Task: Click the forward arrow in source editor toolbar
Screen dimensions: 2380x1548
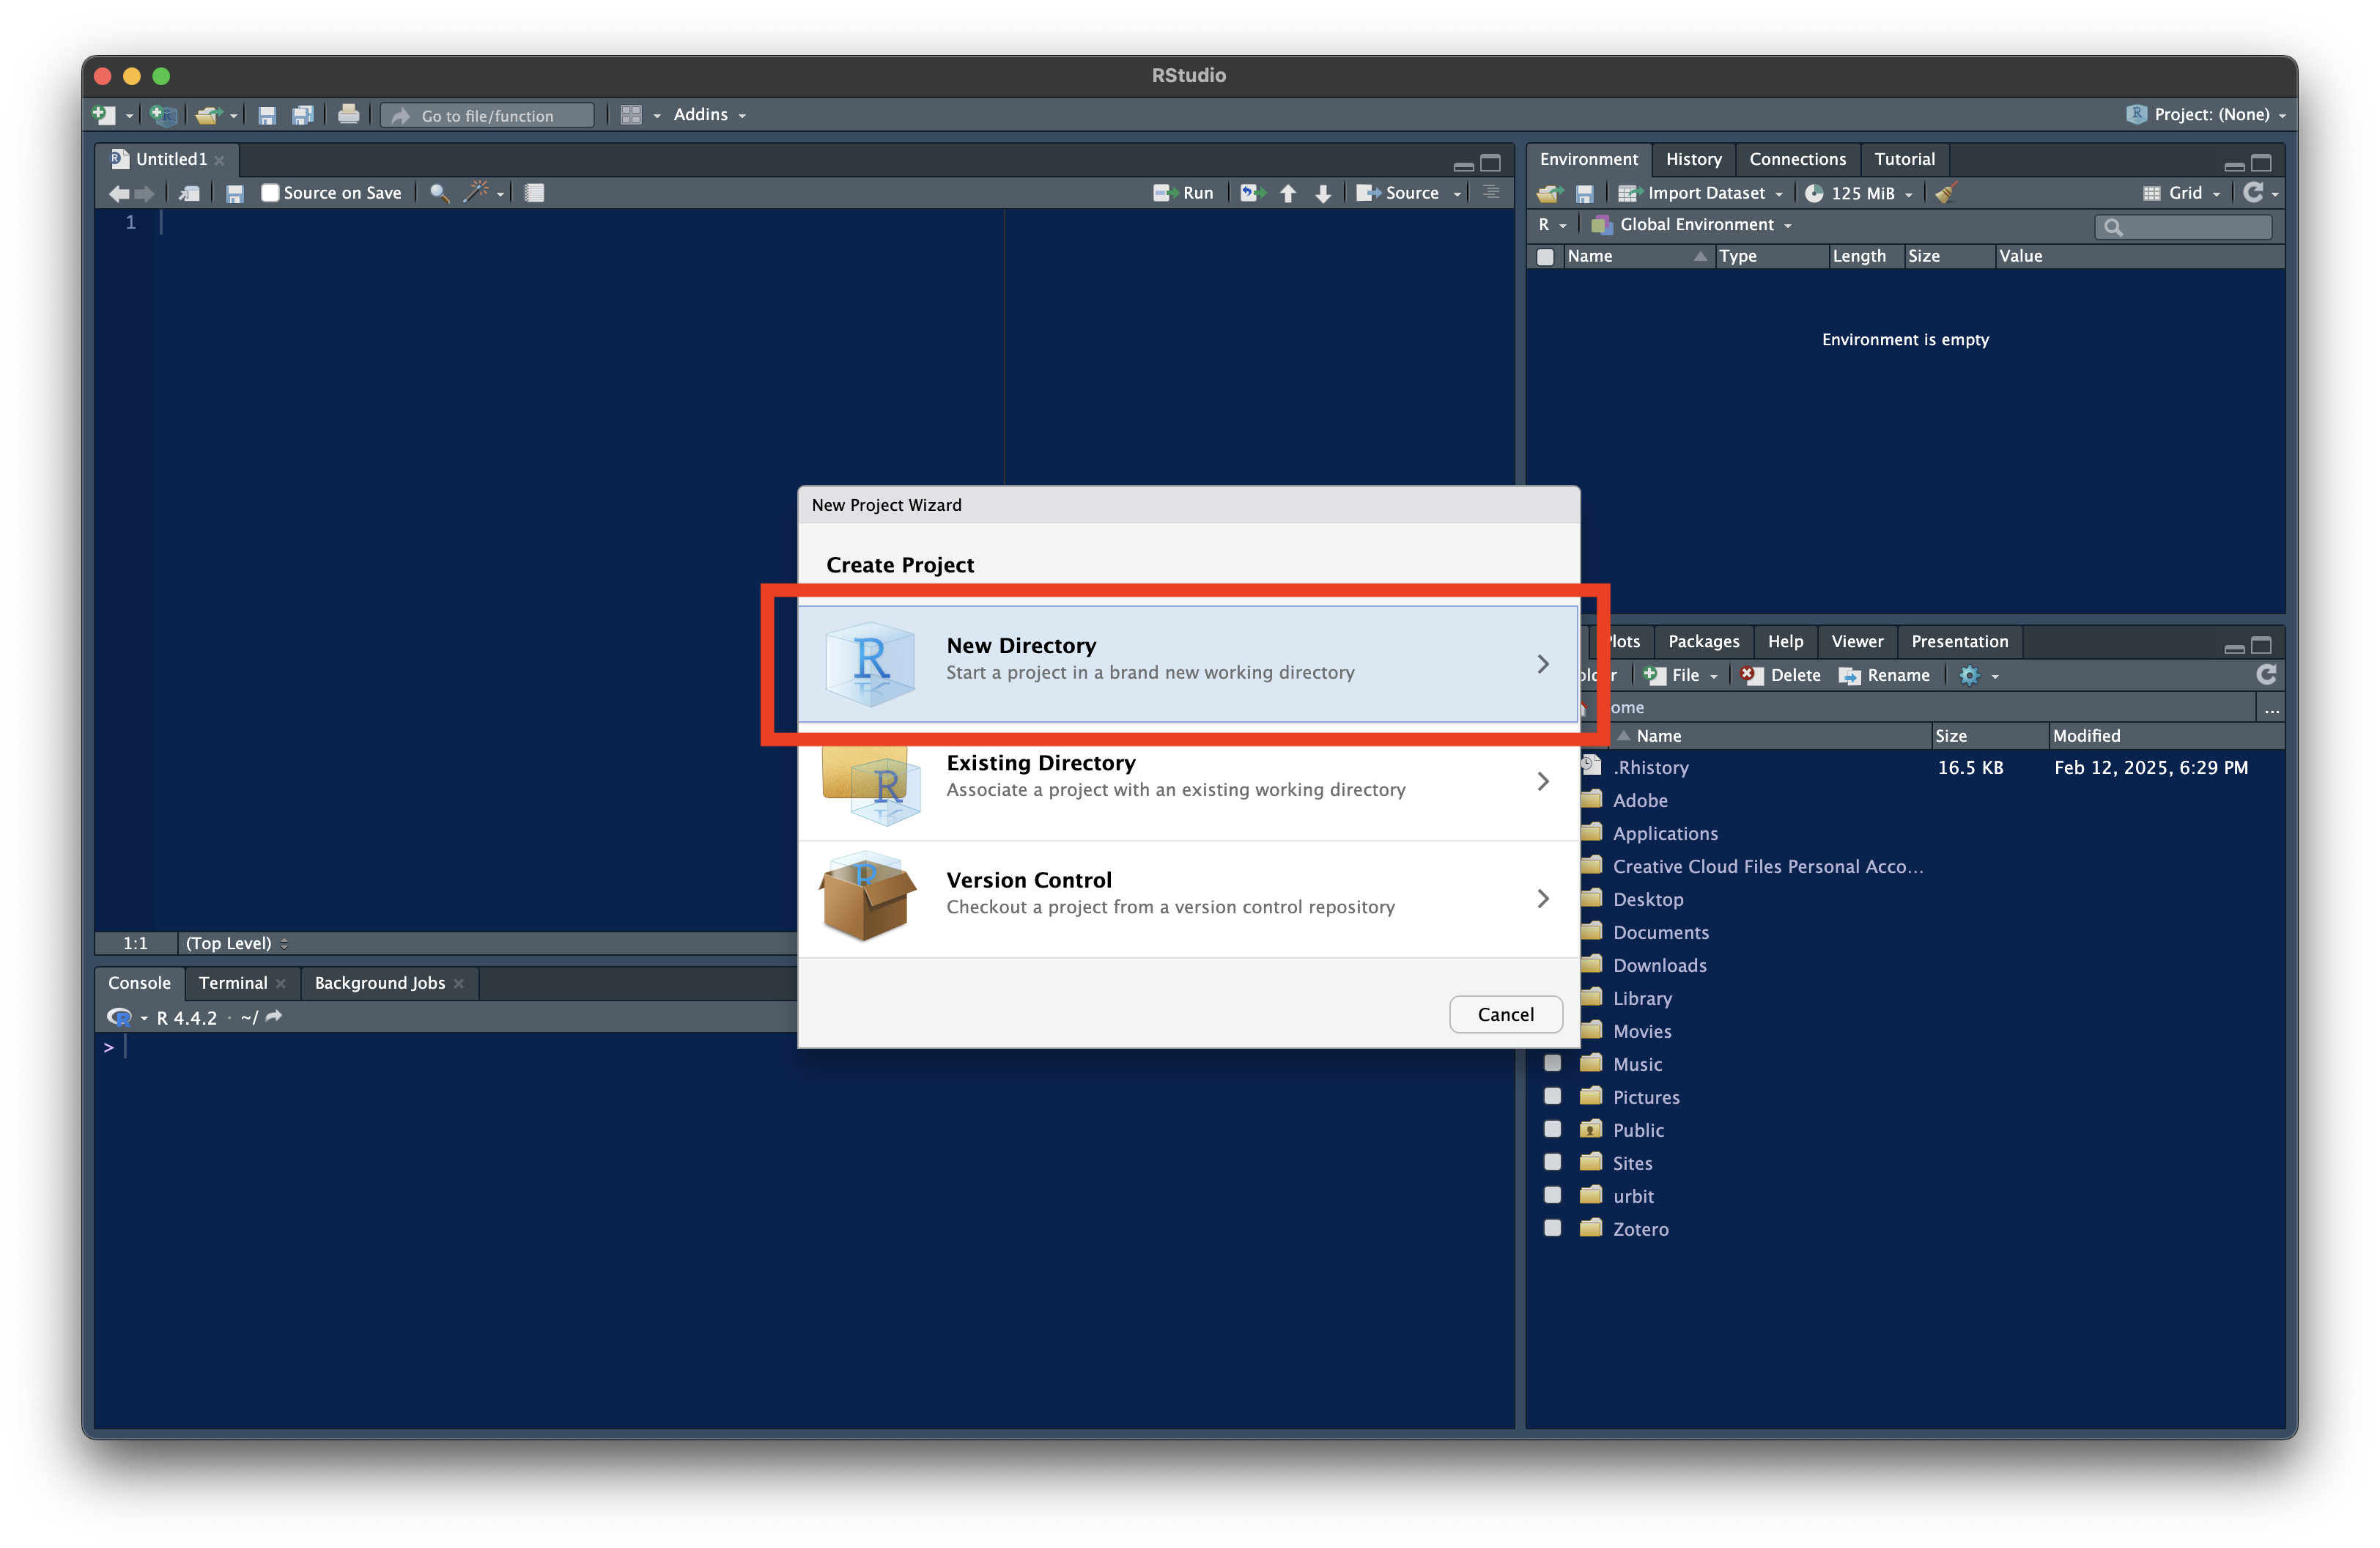Action: pos(145,193)
